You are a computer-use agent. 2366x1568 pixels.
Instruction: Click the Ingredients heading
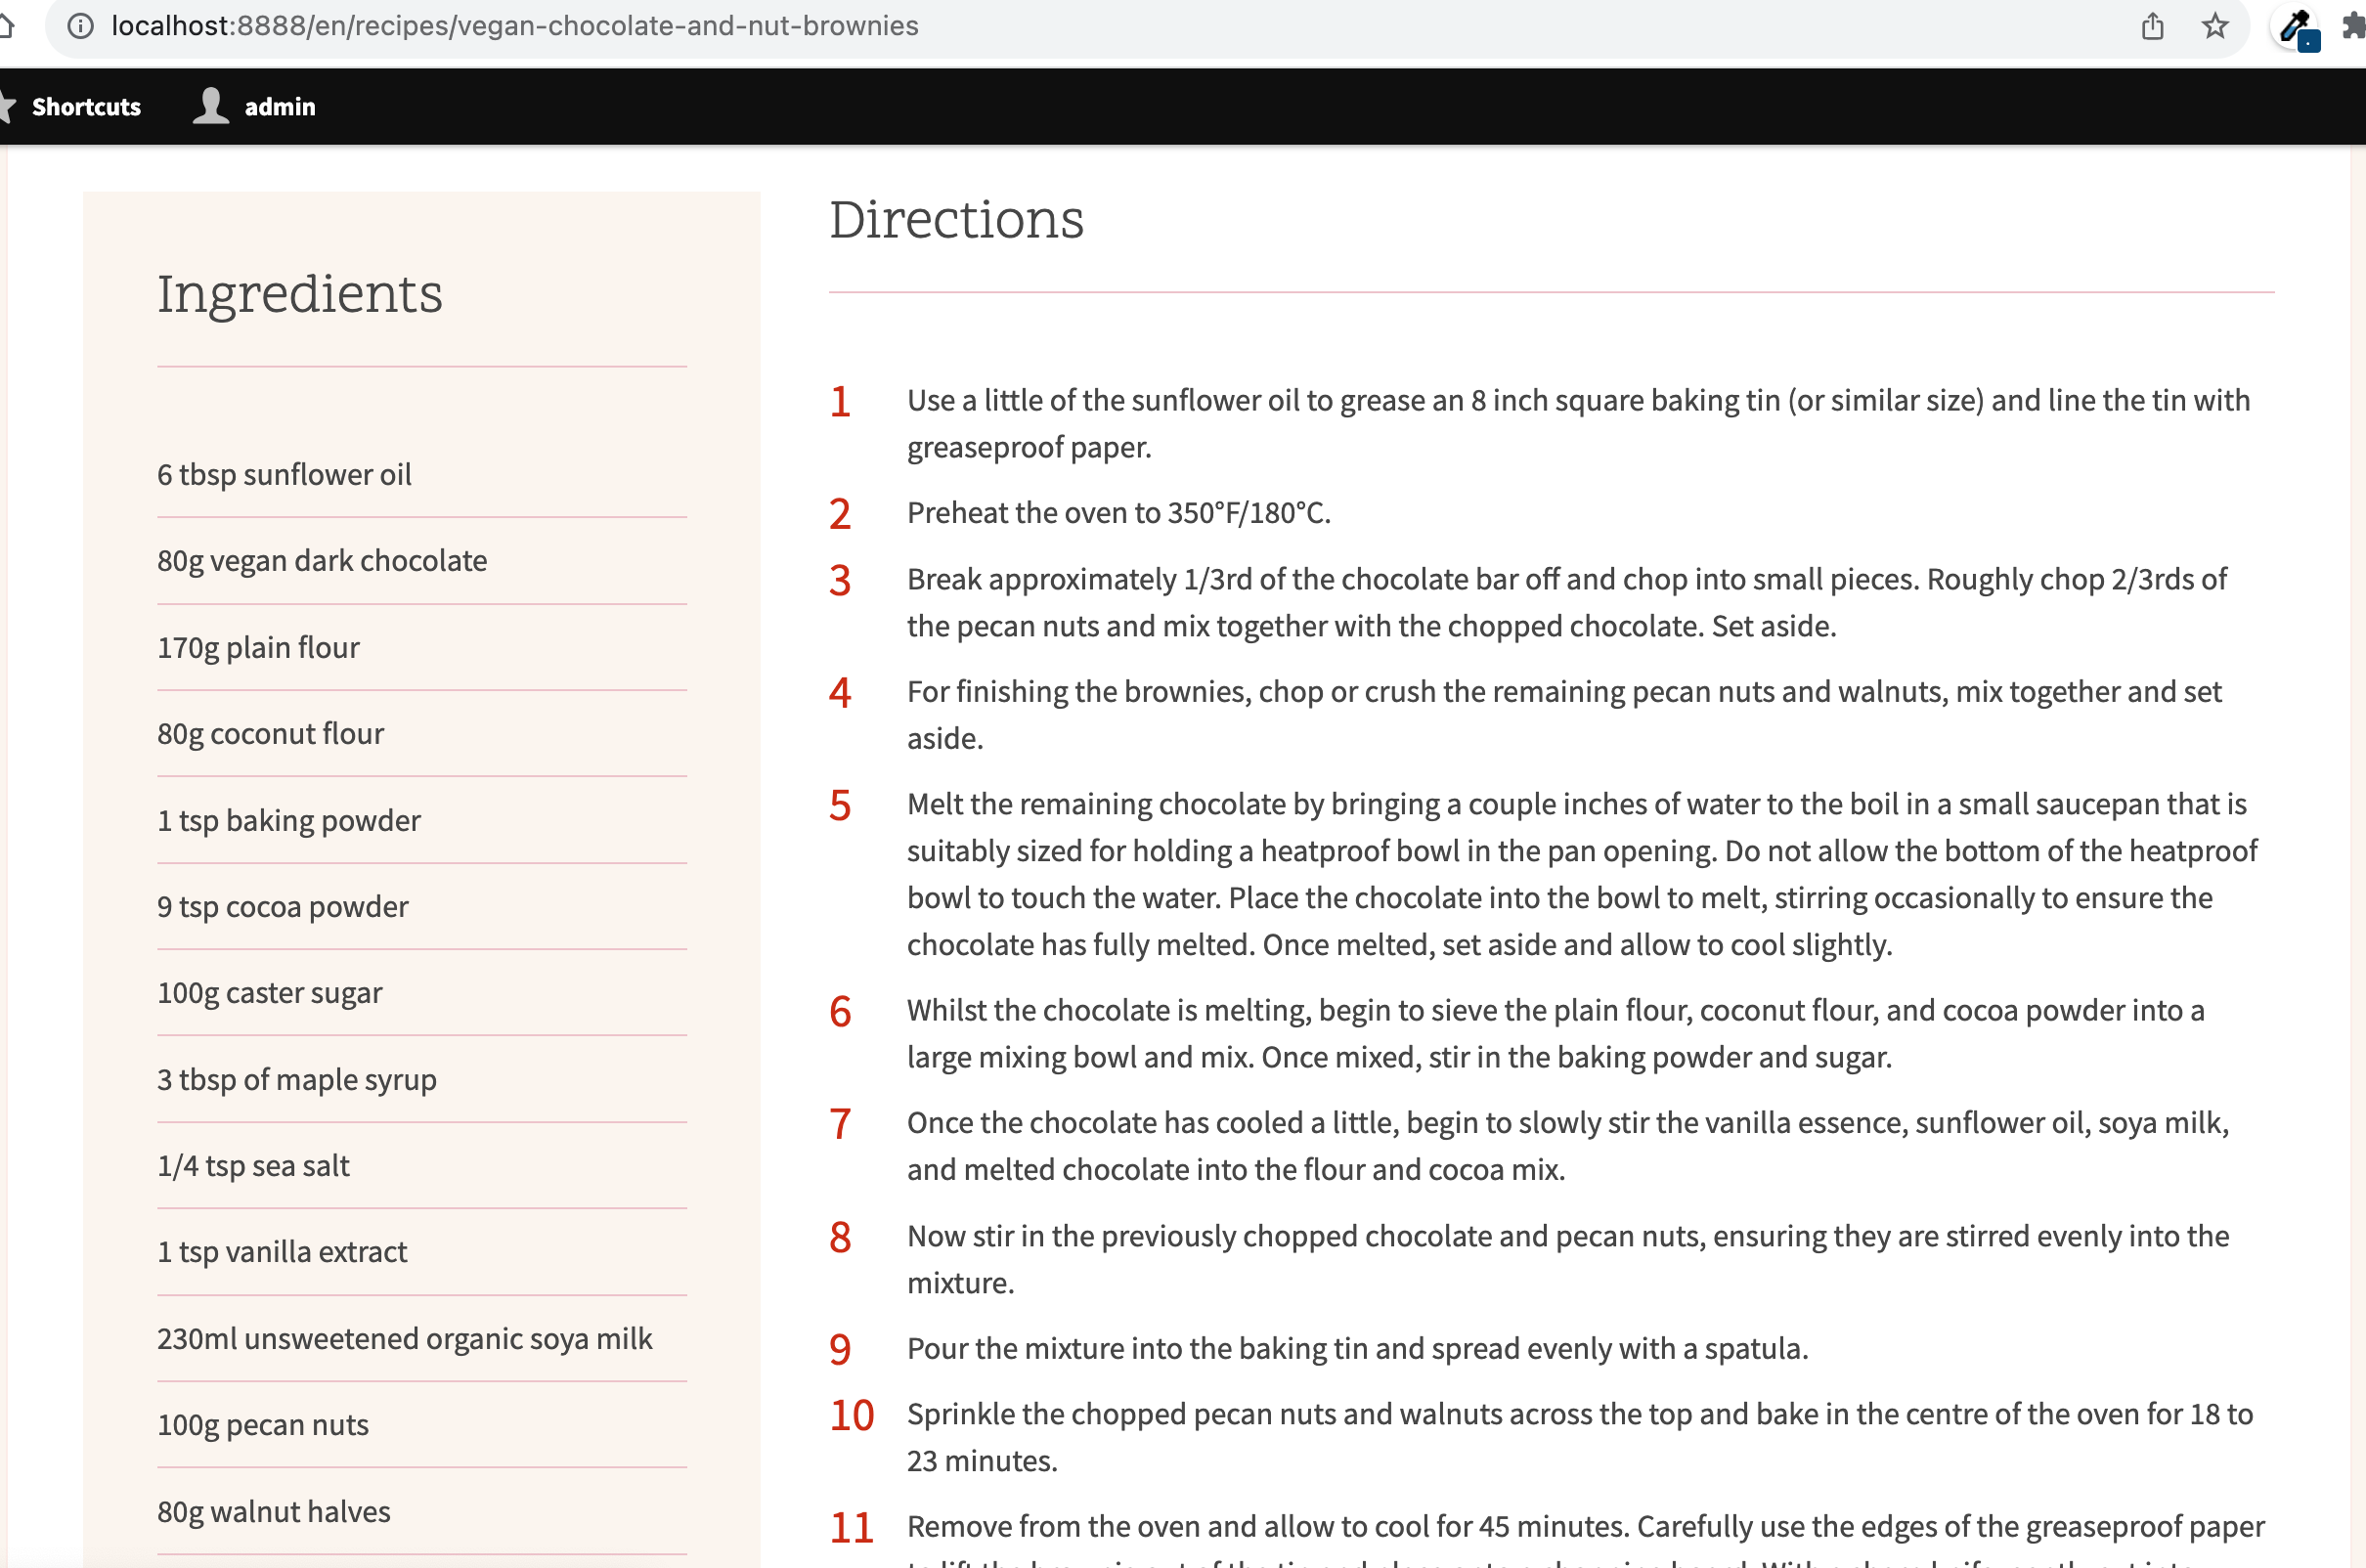pos(300,294)
